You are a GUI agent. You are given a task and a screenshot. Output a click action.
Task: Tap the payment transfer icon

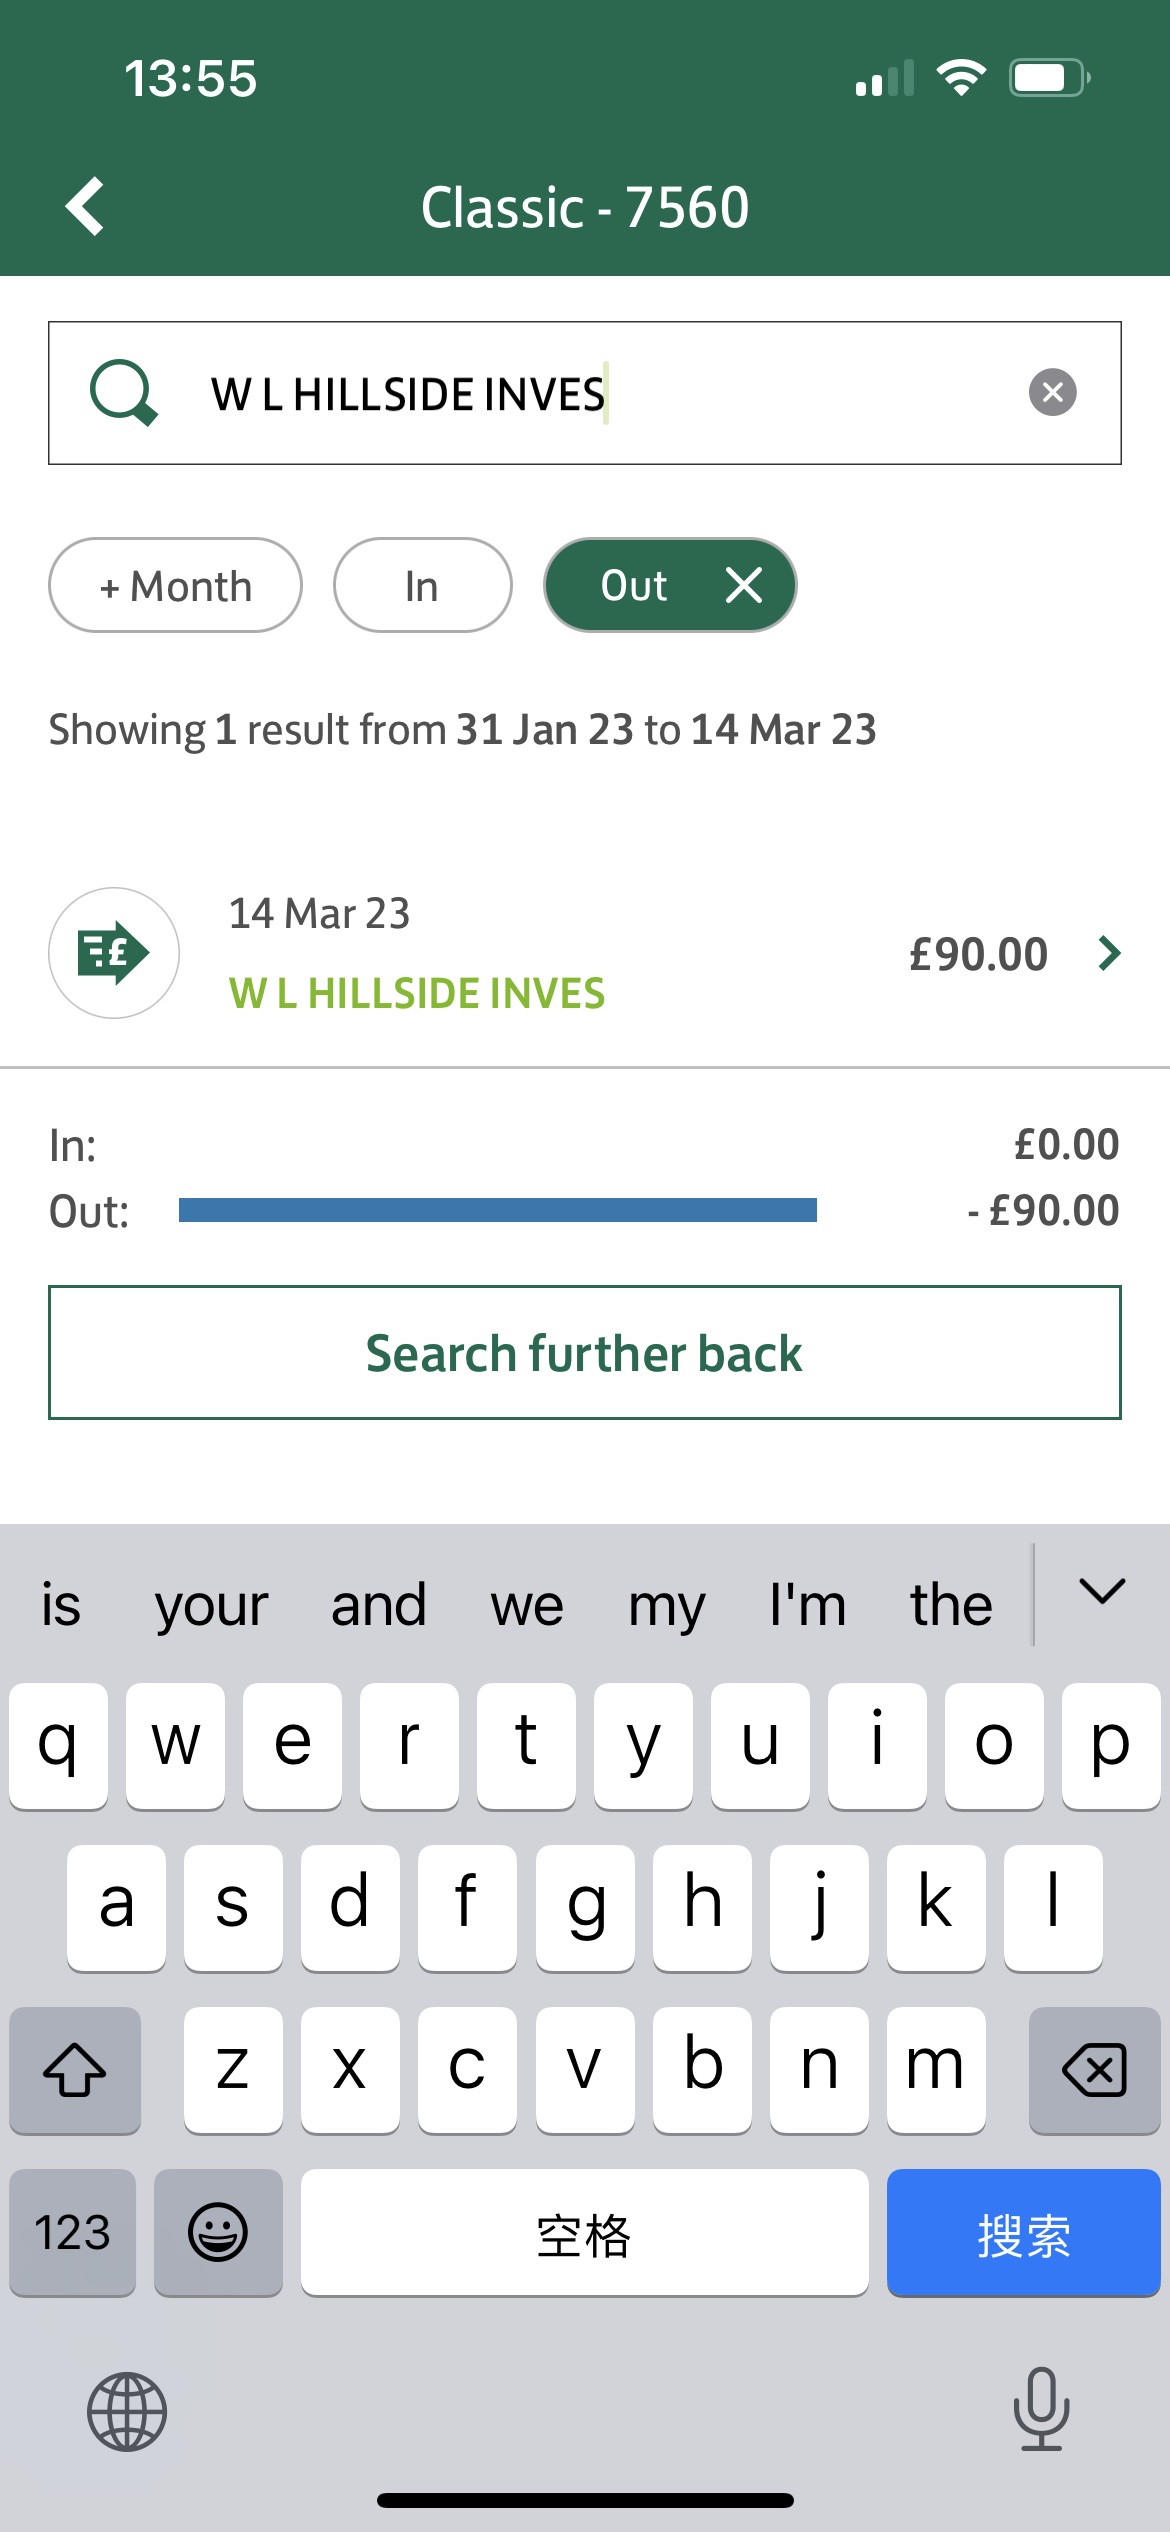pos(114,953)
